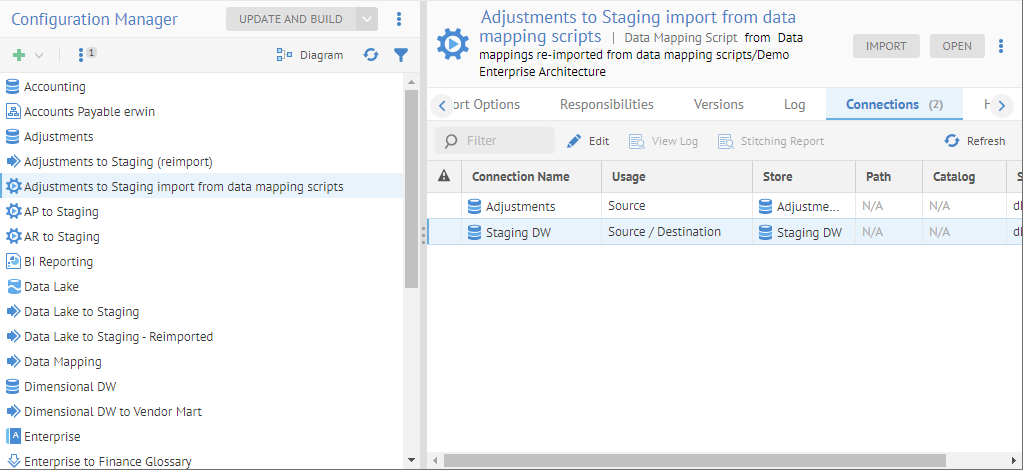Viewport: 1023px width, 470px height.
Task: Click the OPEN button
Action: coord(956,46)
